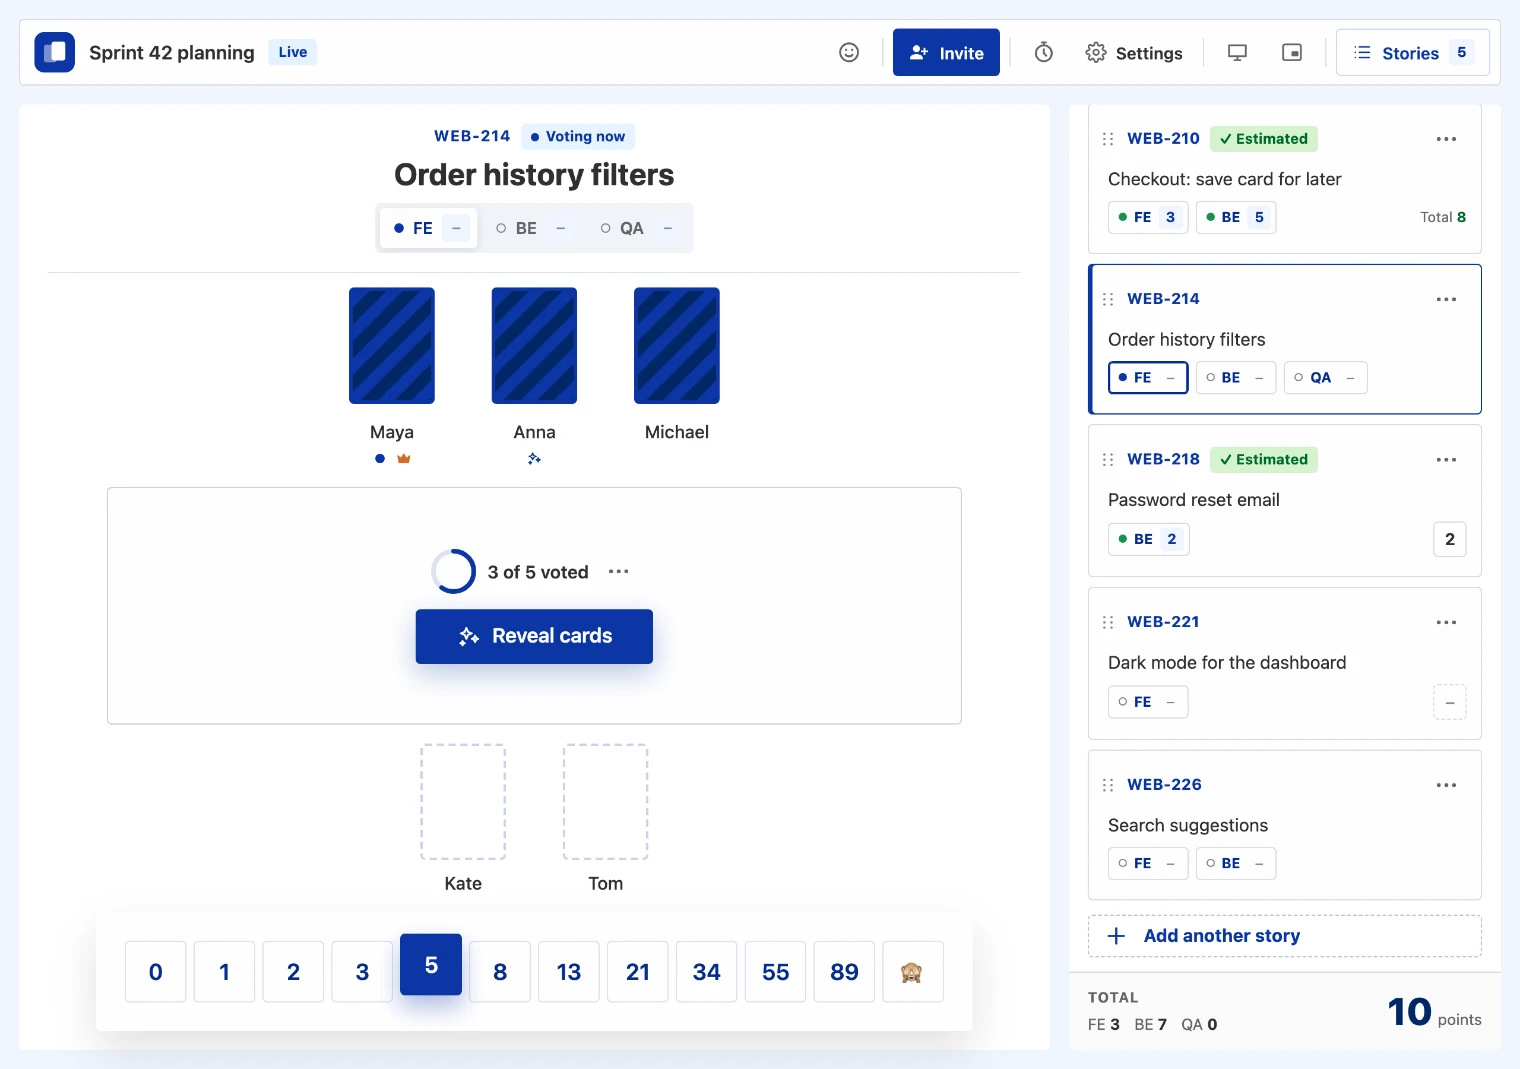
Task: Select the FE chip on Search suggestions story
Action: point(1148,863)
